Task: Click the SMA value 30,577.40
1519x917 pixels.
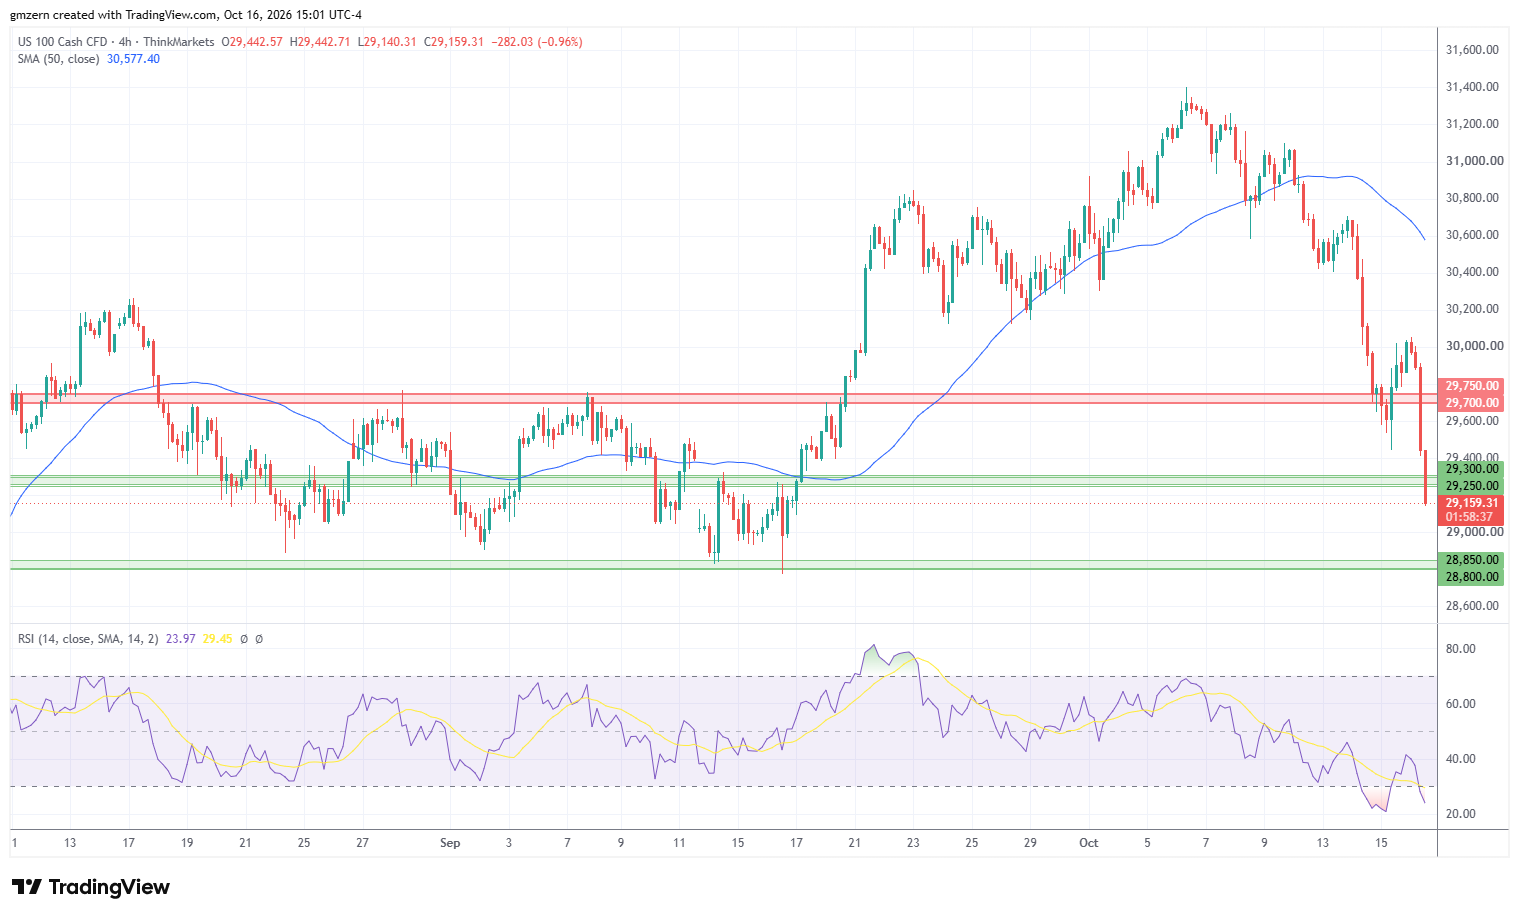Action: [133, 59]
